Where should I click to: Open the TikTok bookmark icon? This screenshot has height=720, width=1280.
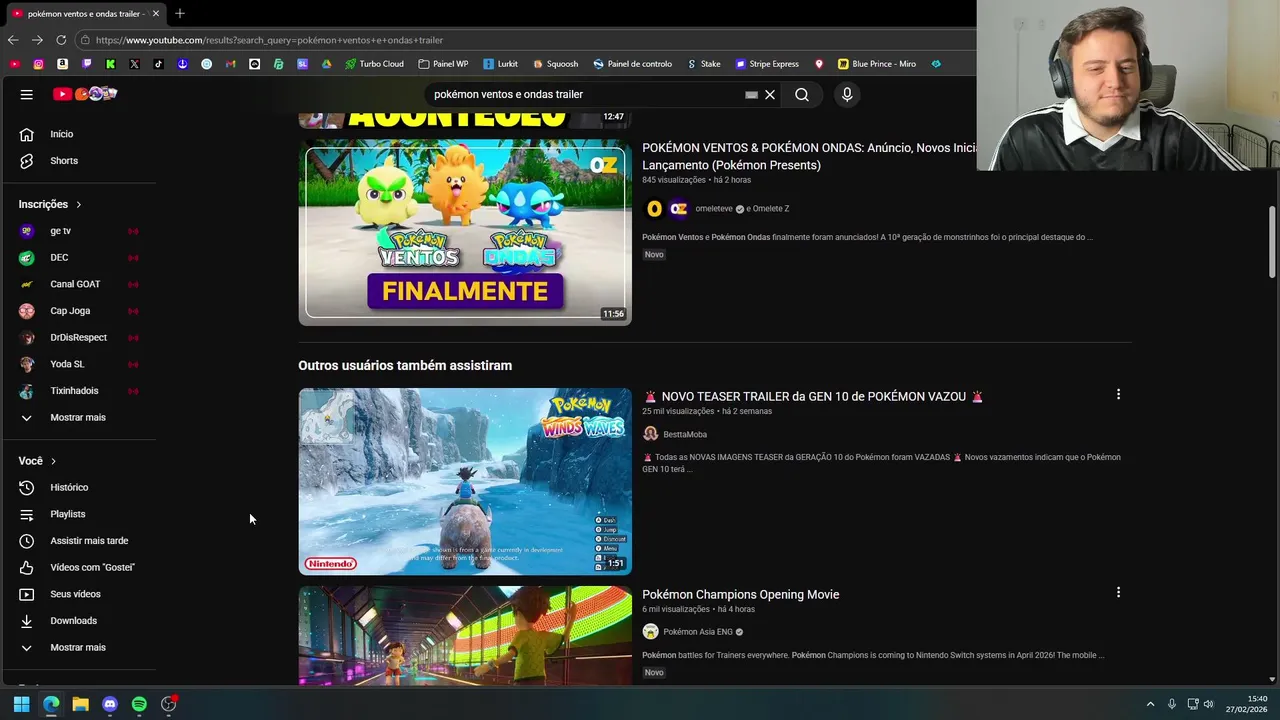pos(158,64)
